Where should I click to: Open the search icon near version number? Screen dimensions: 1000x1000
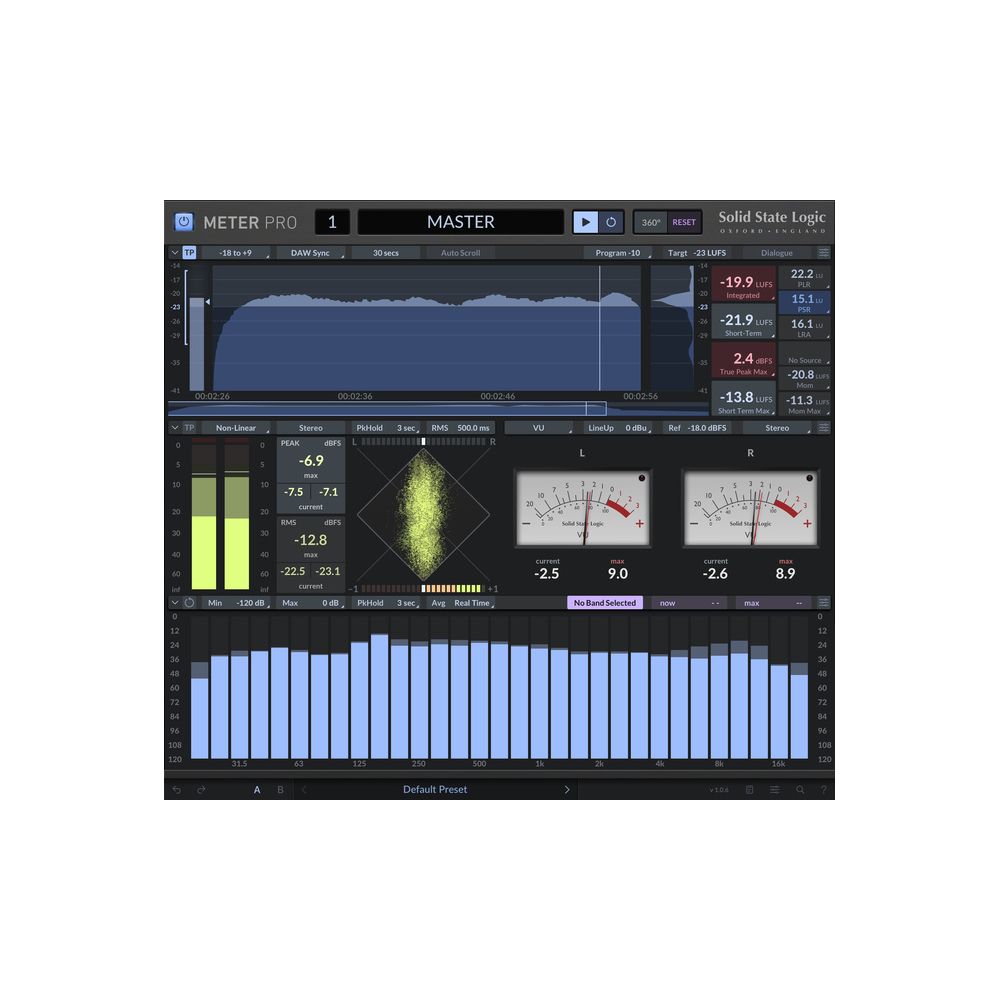point(799,789)
